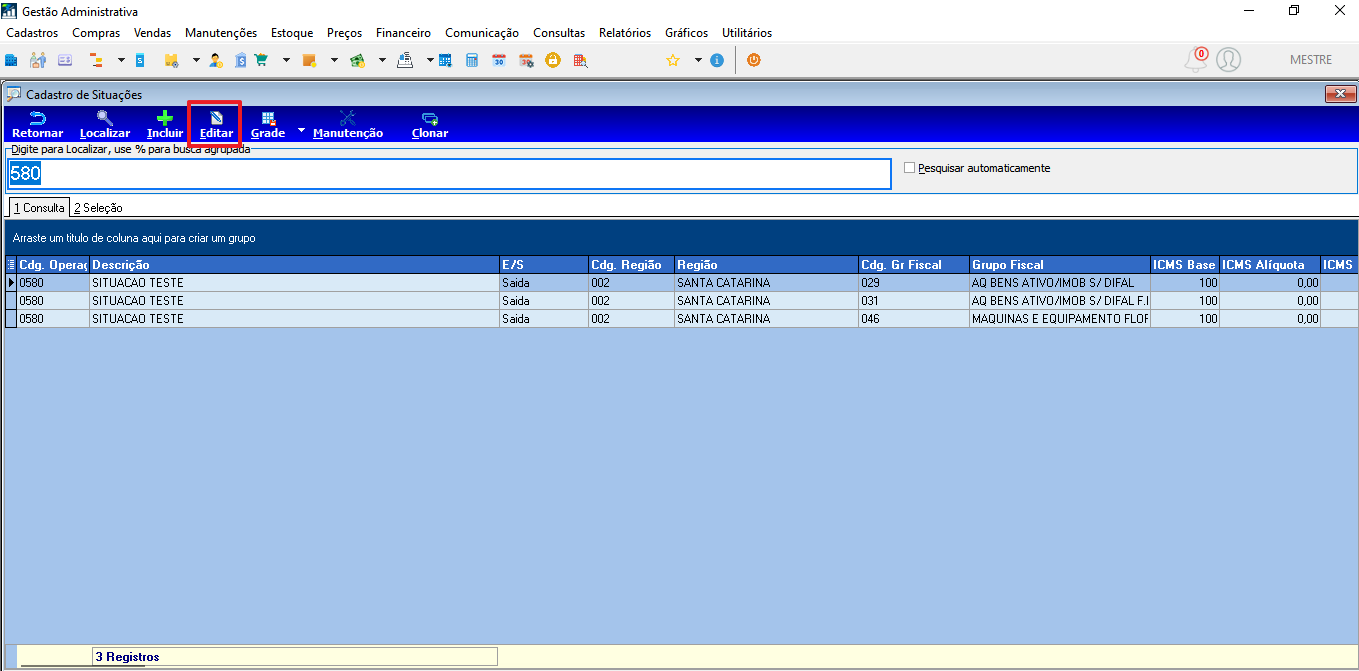Open dropdown arrow beside the organization chart icon
The image size is (1359, 671).
pos(121,60)
